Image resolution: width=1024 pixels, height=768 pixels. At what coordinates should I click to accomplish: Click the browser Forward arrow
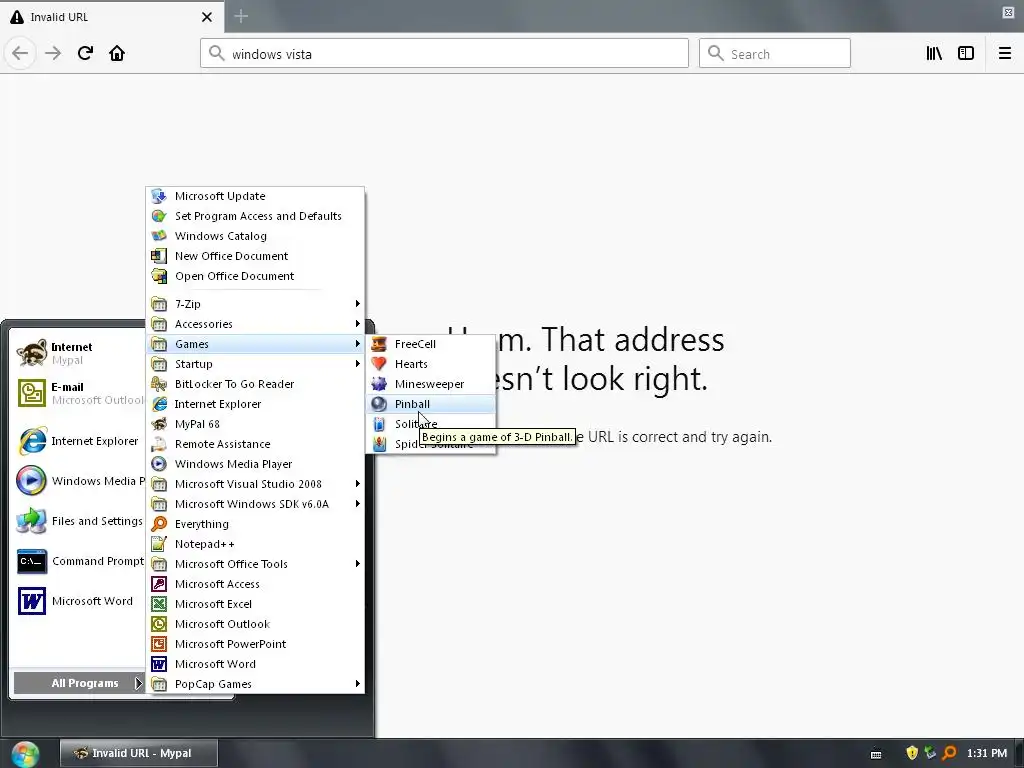pos(53,53)
